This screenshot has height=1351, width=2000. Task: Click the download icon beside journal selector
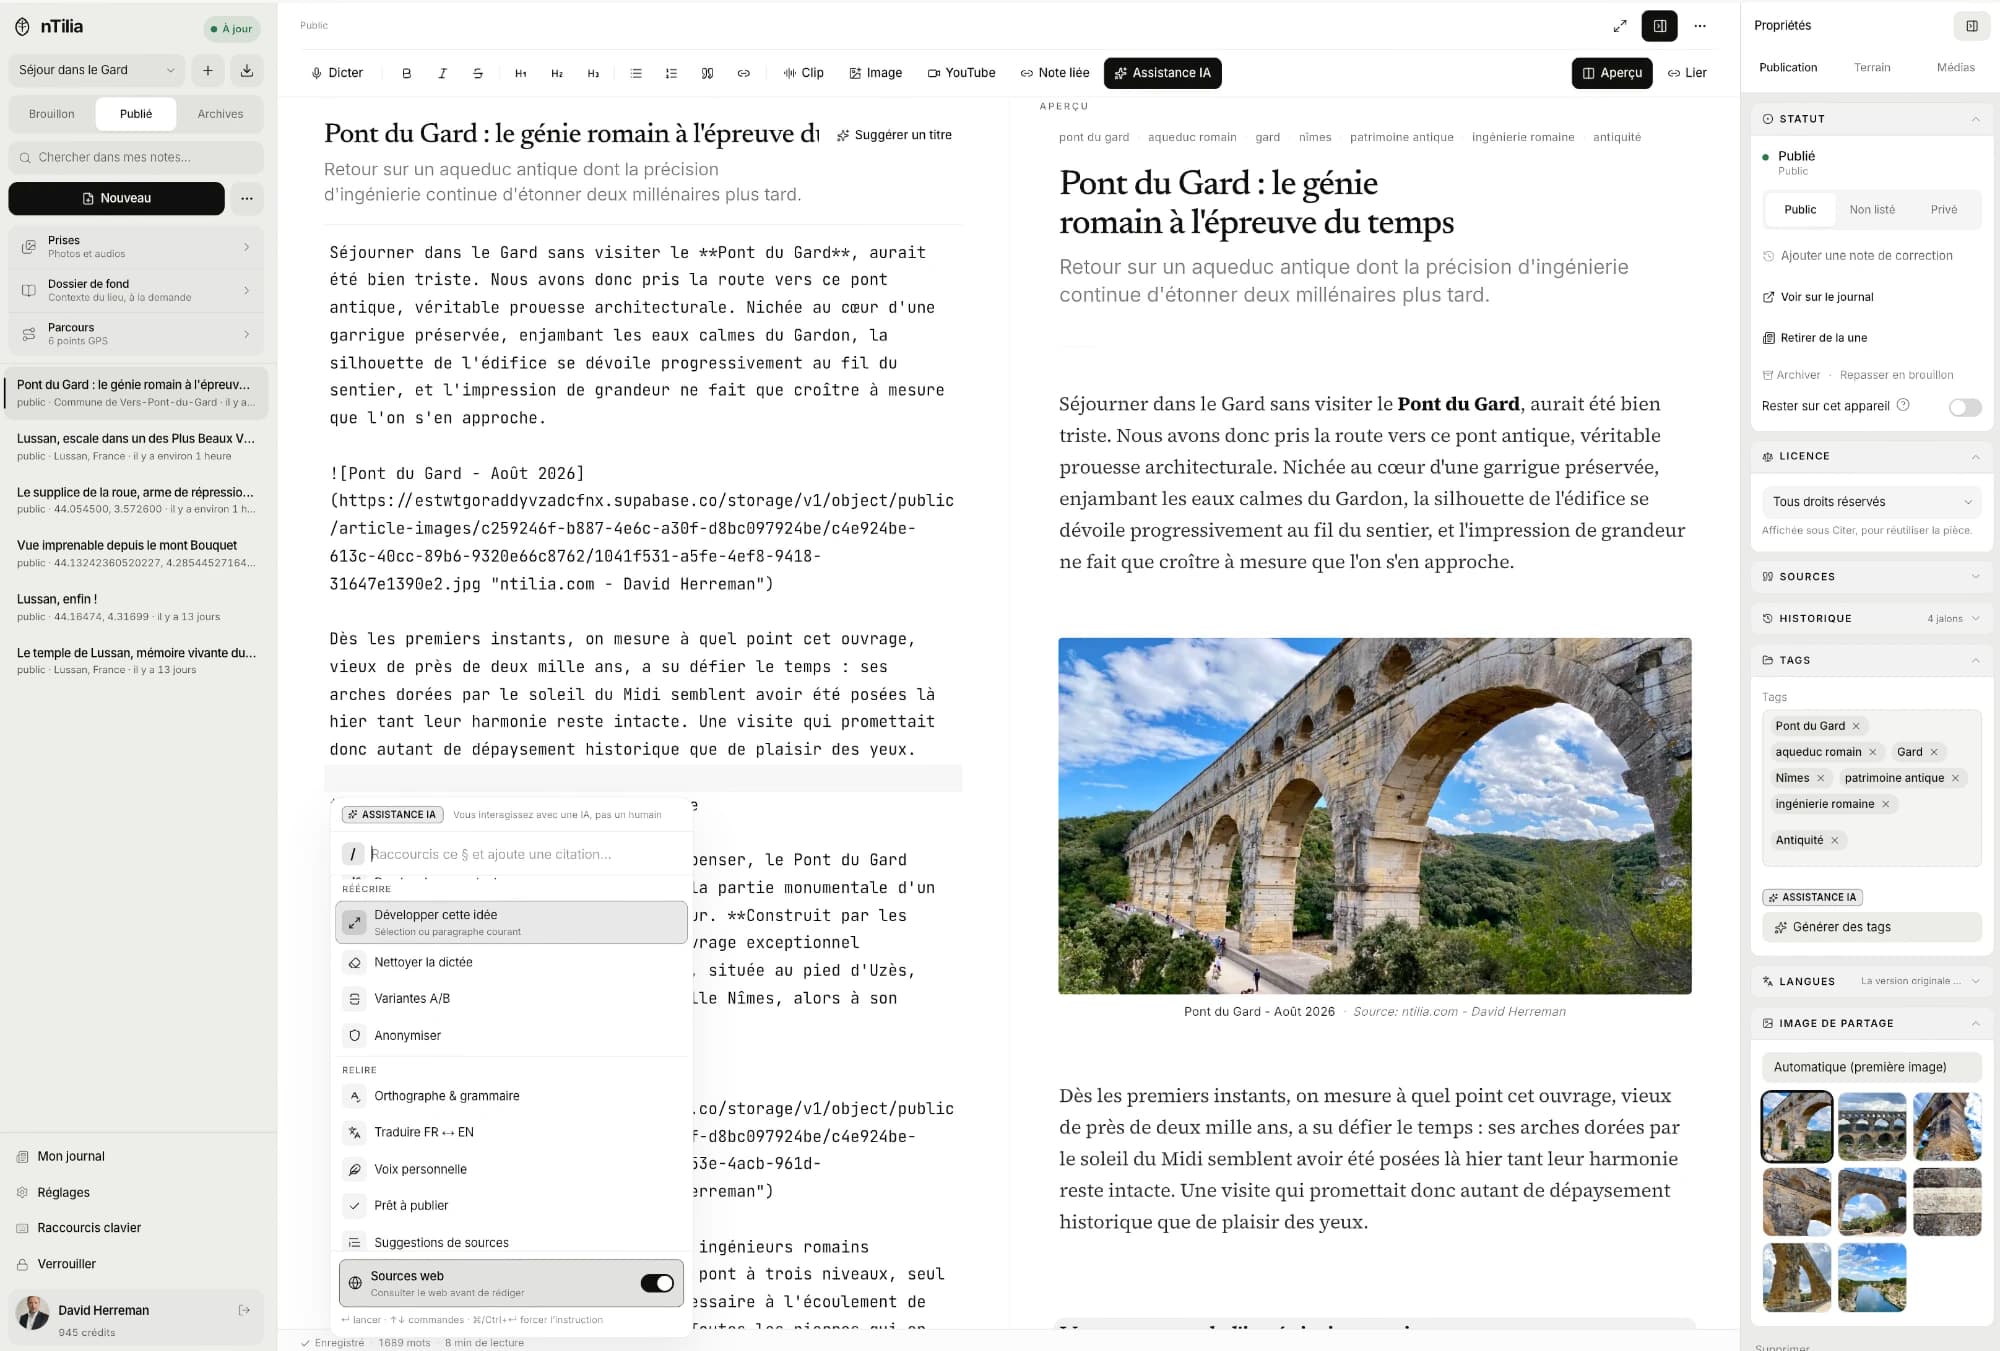[x=247, y=70]
